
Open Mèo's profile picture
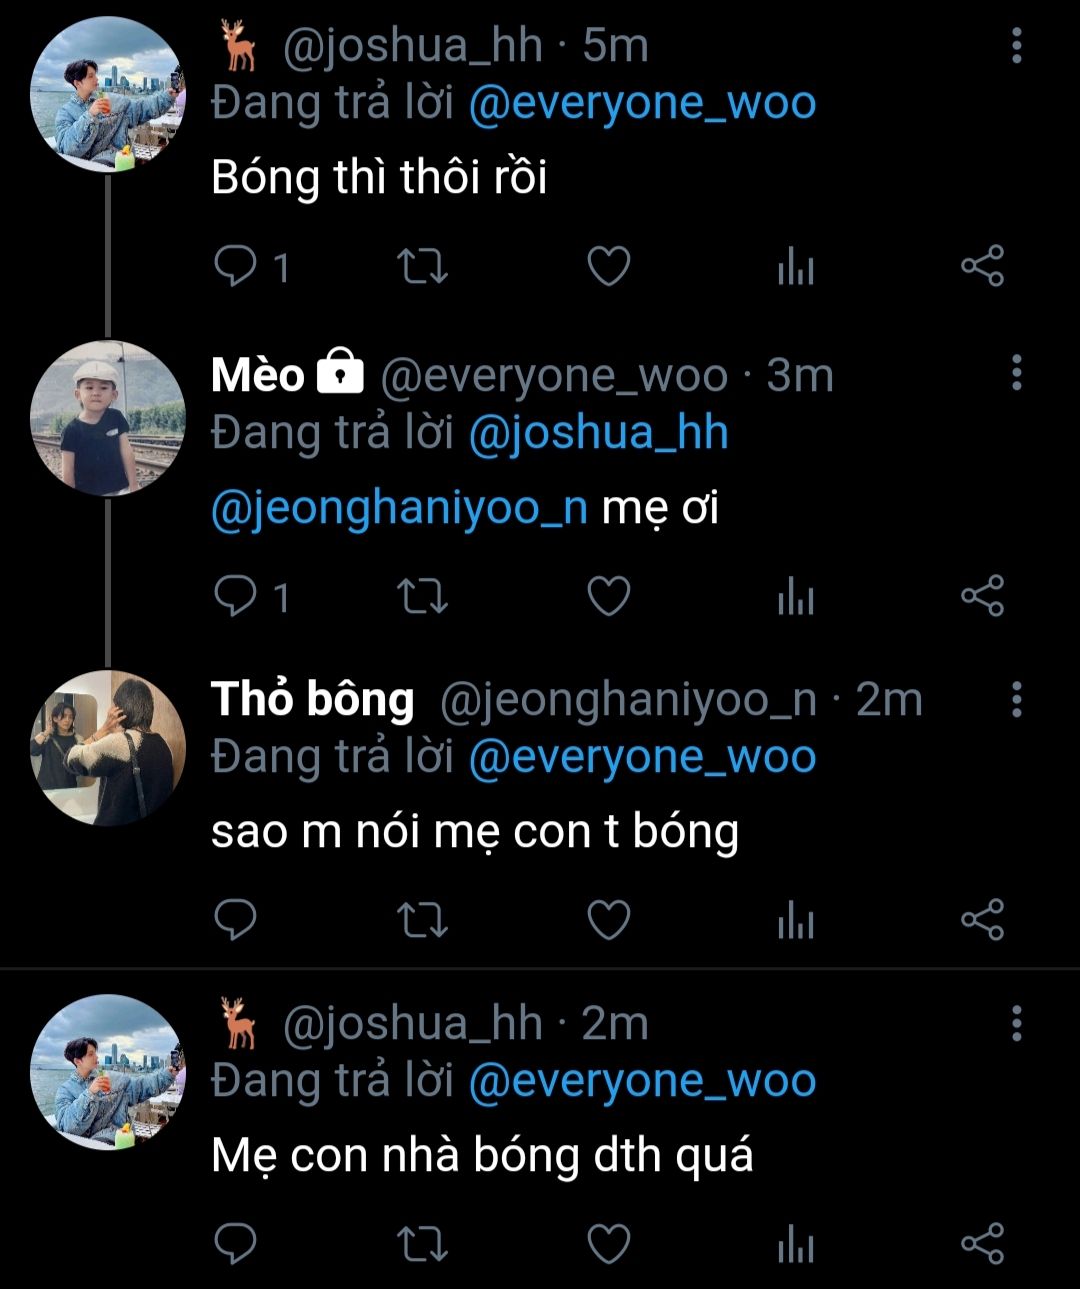[108, 418]
